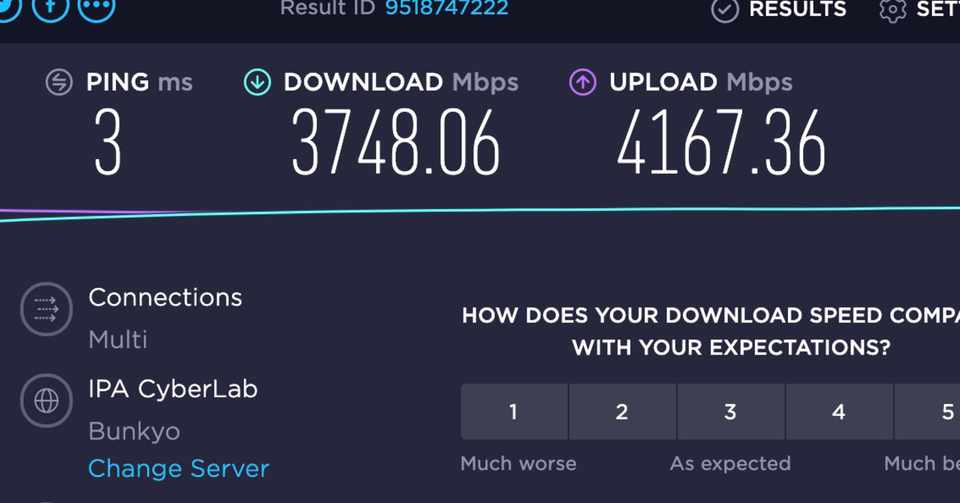Click the Connections multi-arrow icon
This screenshot has height=503, width=960.
coord(47,309)
